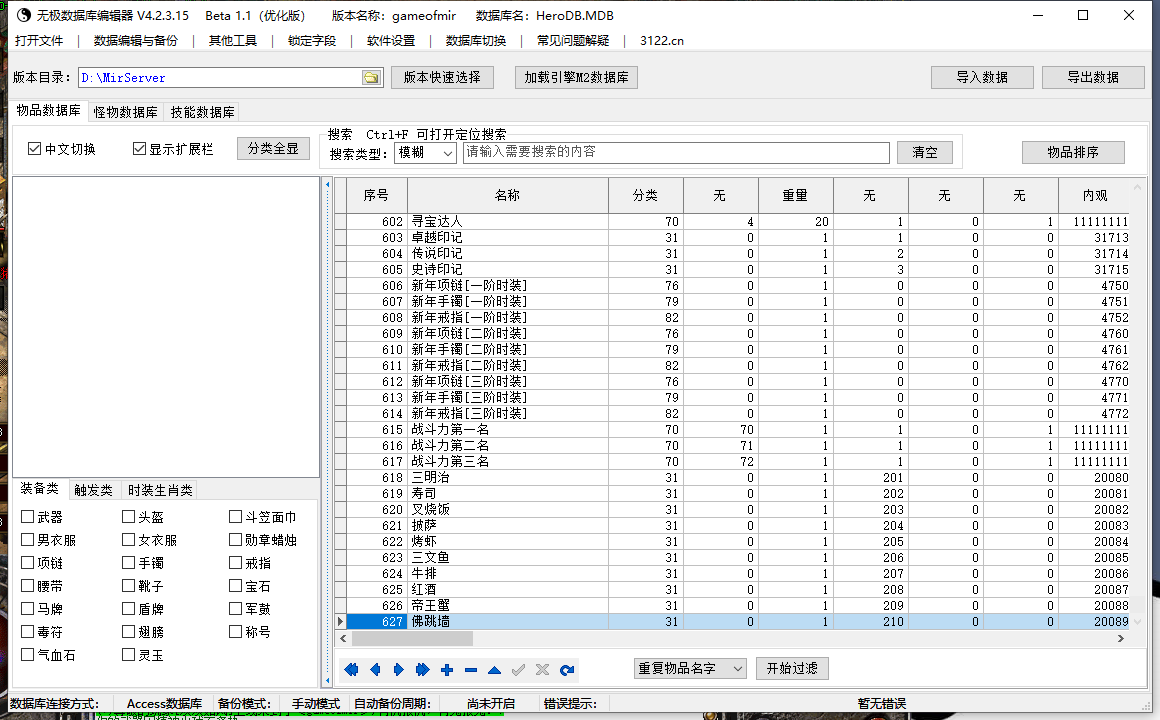This screenshot has height=720, width=1160.
Task: Click the 版本目录 path field
Action: coord(220,78)
